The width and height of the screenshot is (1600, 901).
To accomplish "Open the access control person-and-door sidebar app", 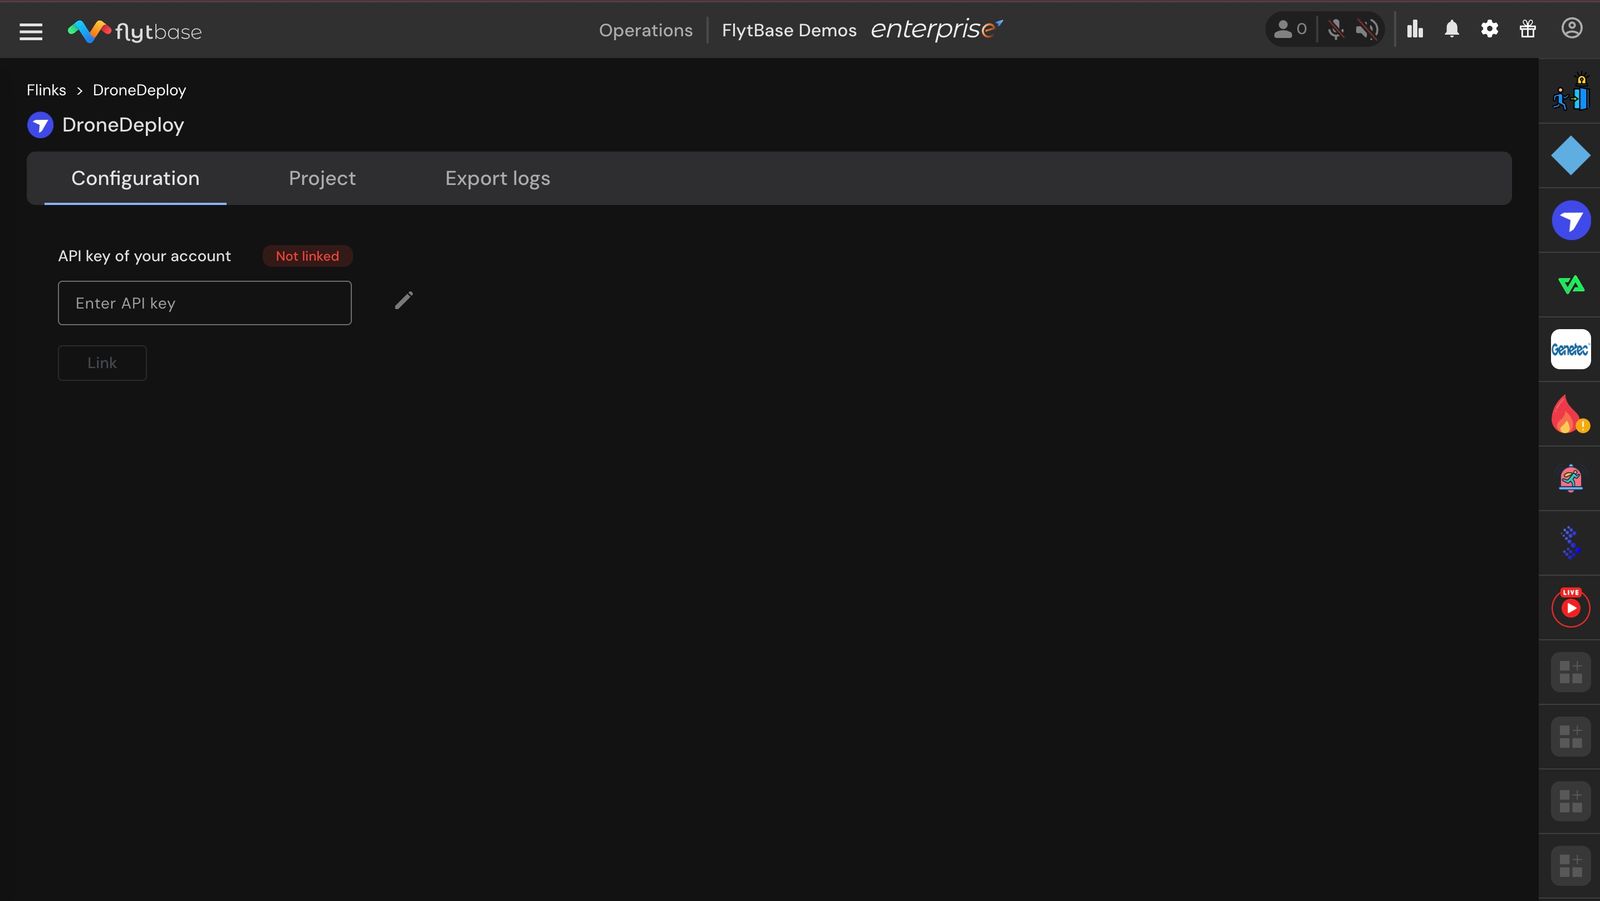I will (1571, 92).
